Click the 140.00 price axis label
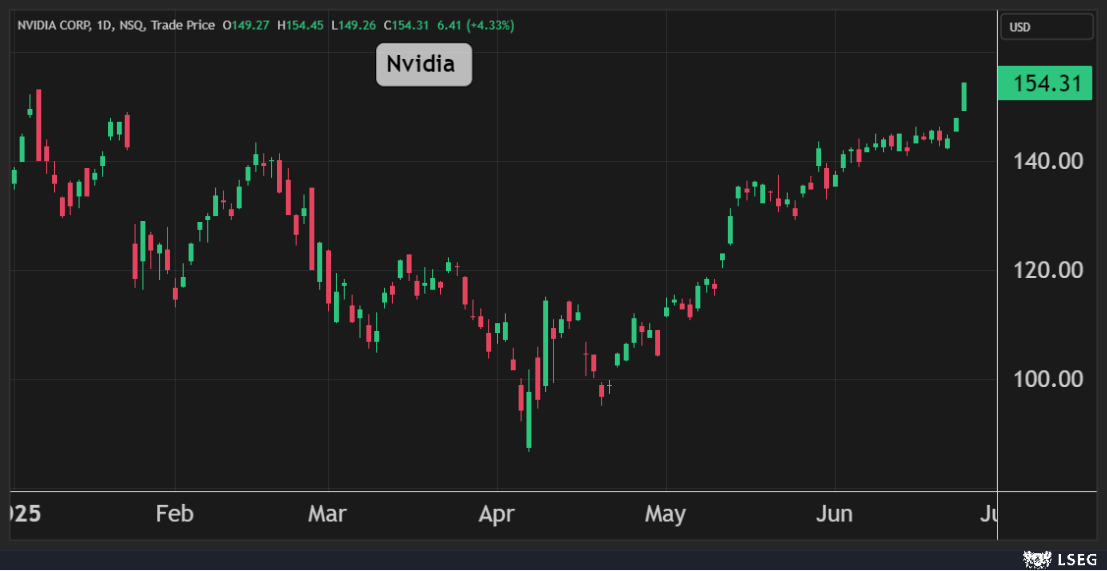 (1047, 161)
